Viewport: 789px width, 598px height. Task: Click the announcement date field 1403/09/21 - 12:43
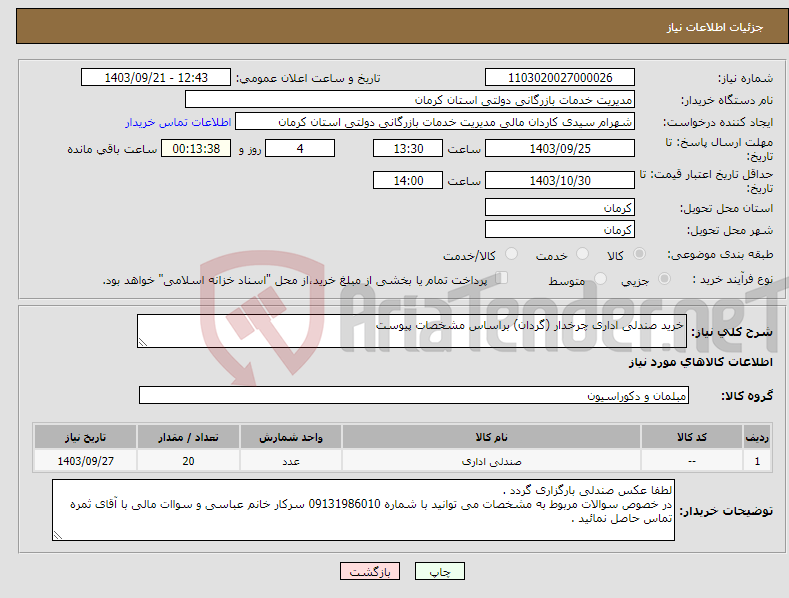tap(155, 78)
